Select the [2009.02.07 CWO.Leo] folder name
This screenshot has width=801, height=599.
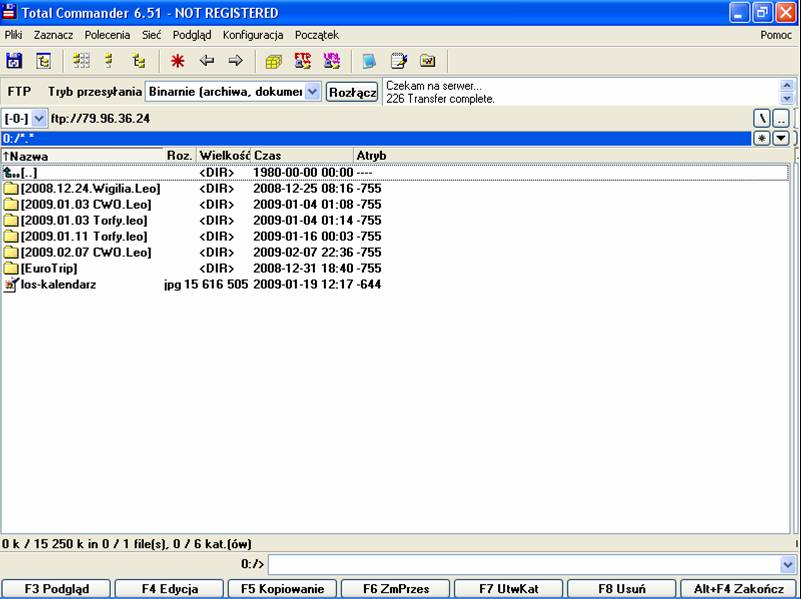coord(86,252)
